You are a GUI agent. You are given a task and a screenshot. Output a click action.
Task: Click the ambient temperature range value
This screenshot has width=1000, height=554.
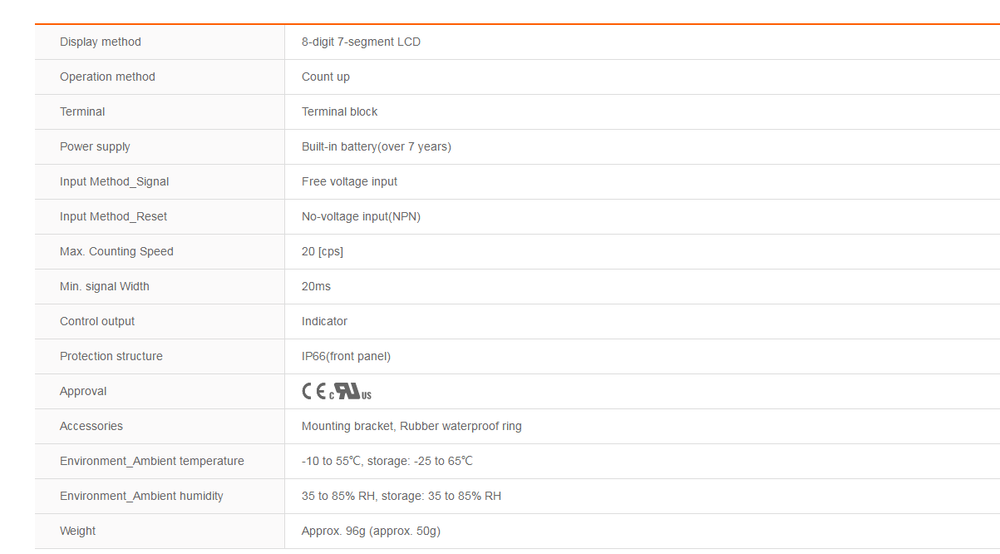pos(386,462)
